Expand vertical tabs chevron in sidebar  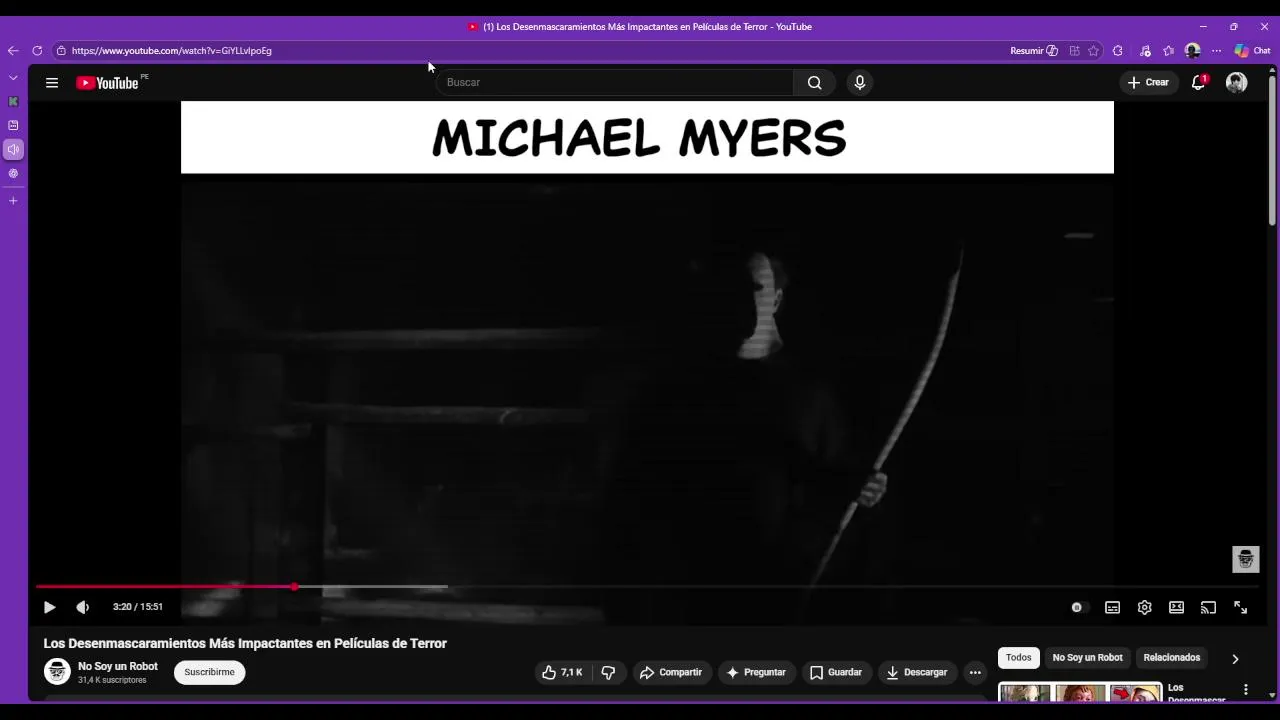point(13,78)
